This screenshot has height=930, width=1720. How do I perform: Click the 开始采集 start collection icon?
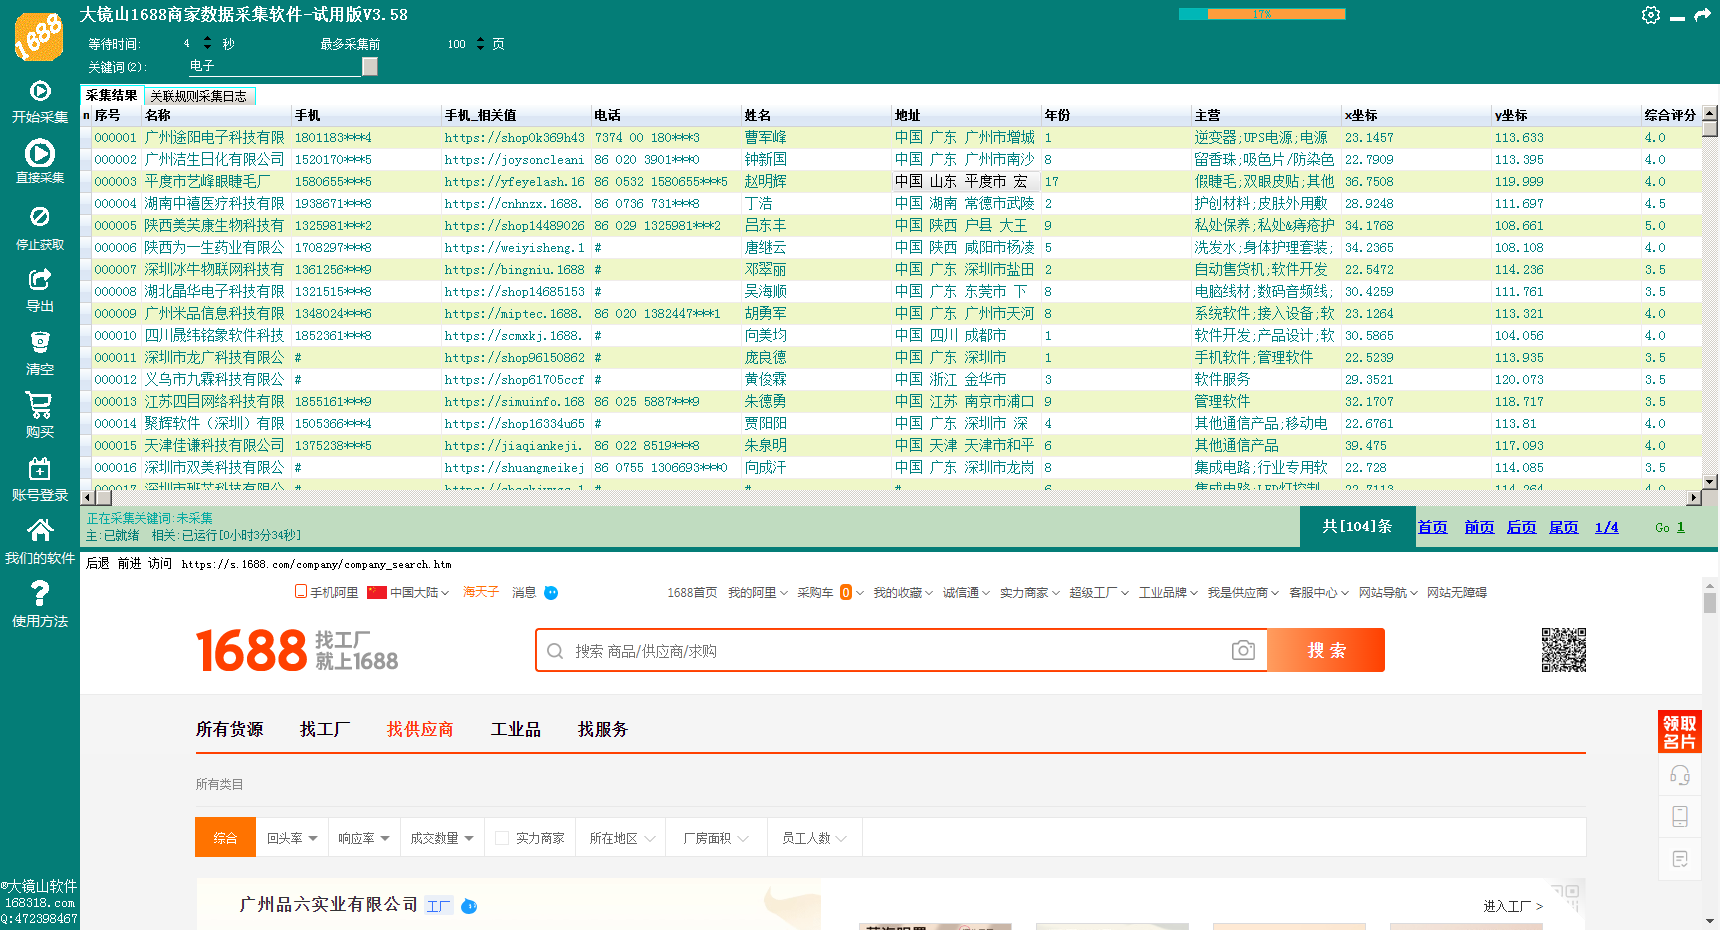[x=40, y=92]
